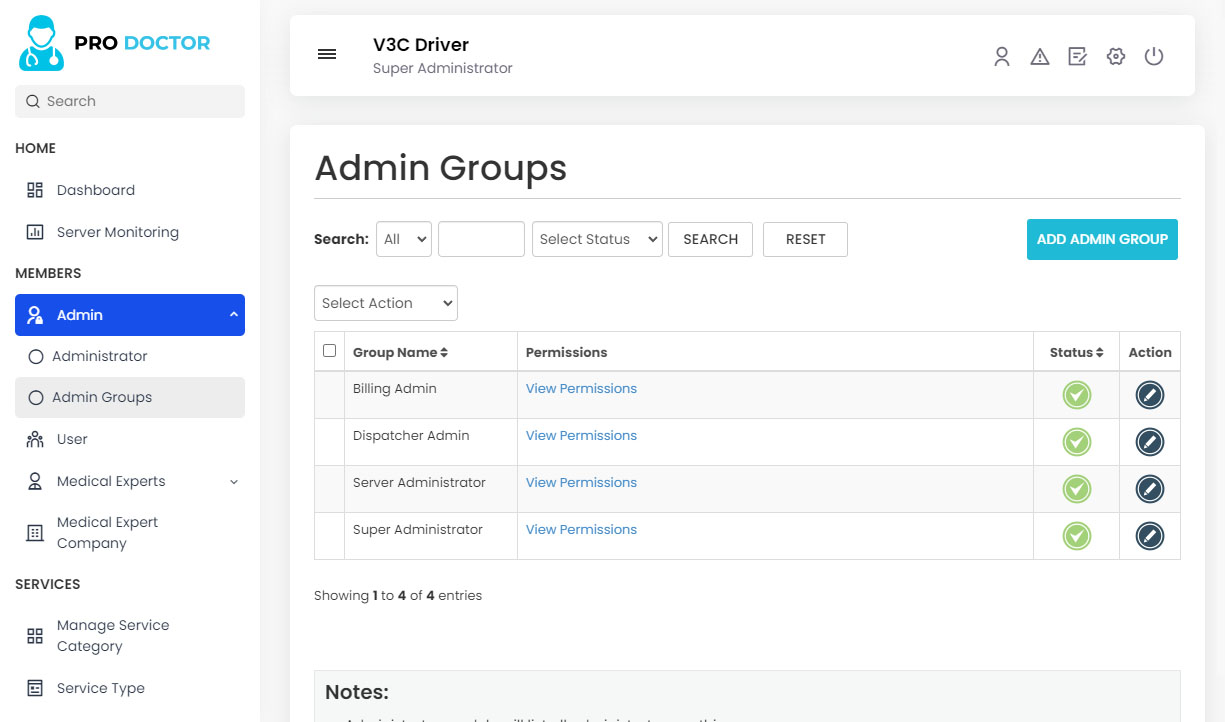Open the Administrator menu item

100,356
